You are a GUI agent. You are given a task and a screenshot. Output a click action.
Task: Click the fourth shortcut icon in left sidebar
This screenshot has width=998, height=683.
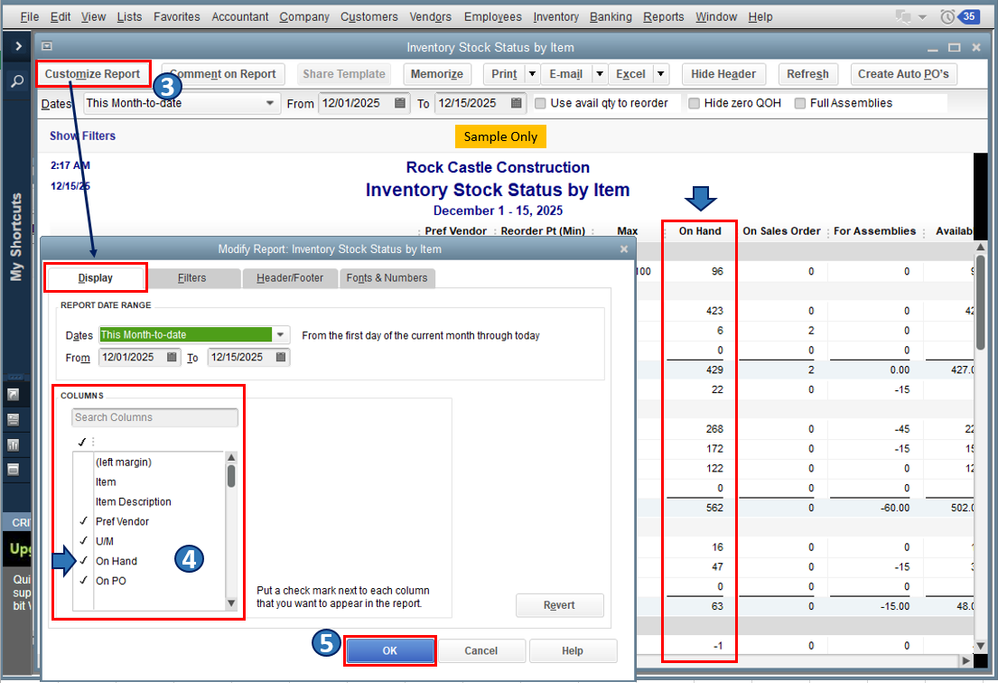(13, 470)
